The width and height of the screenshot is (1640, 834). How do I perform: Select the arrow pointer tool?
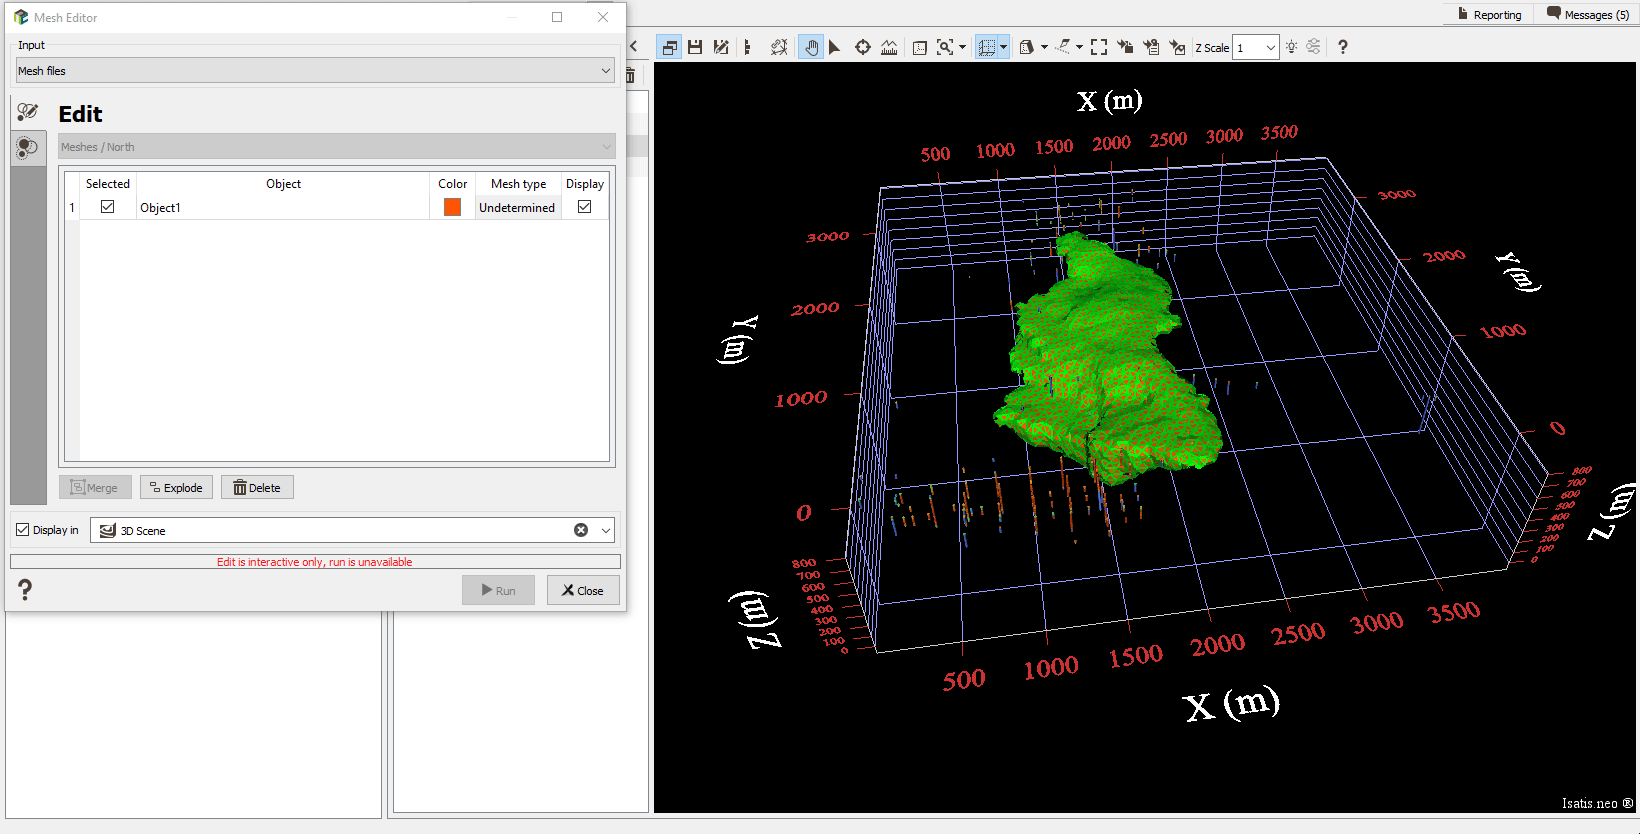tap(835, 47)
